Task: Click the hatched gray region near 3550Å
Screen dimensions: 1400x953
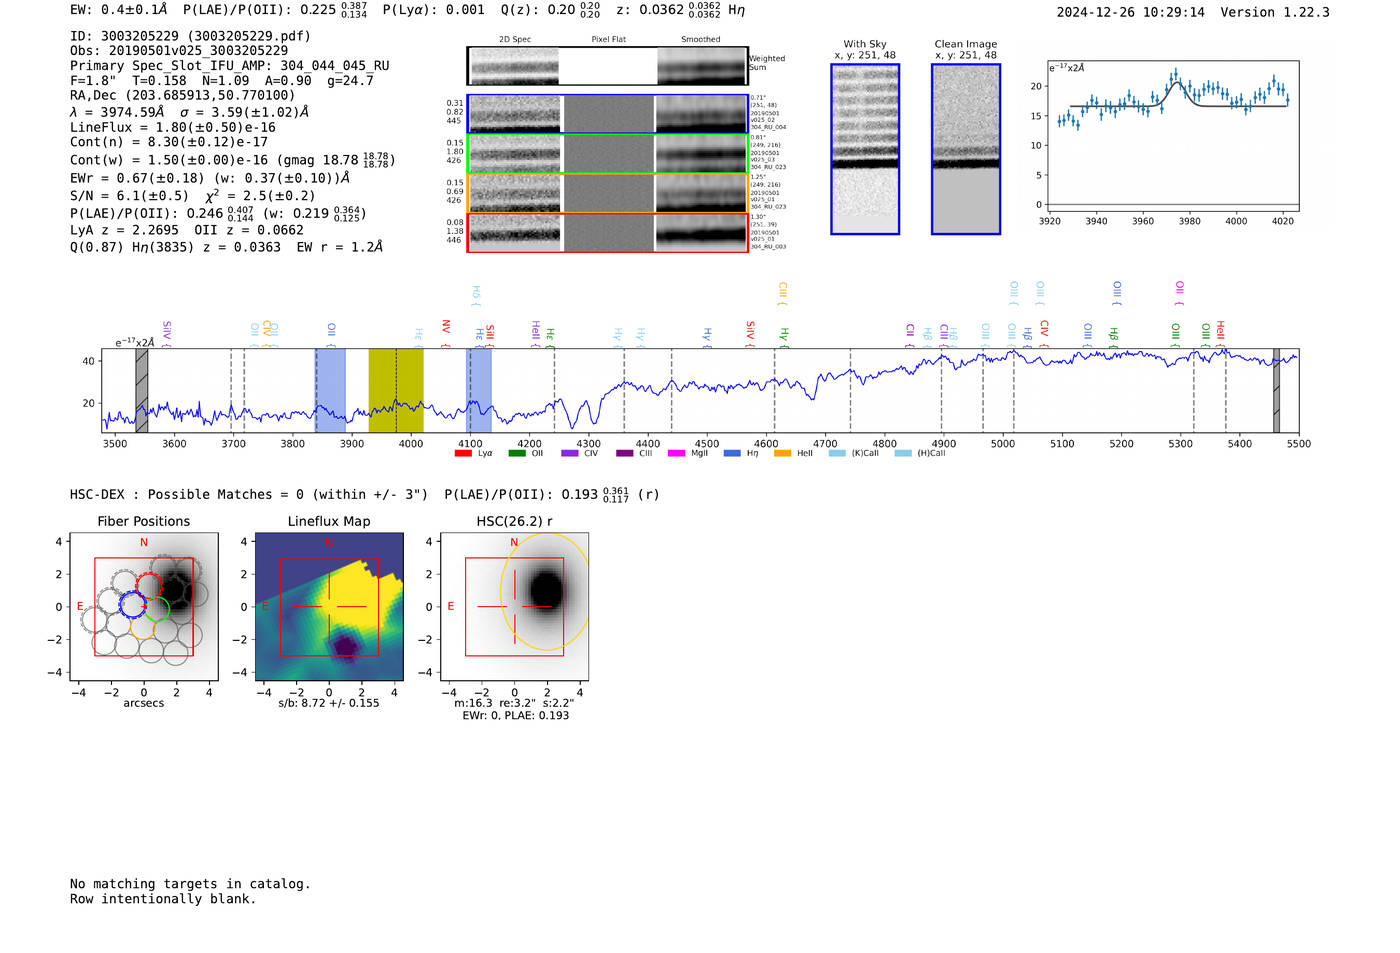Action: click(x=142, y=390)
